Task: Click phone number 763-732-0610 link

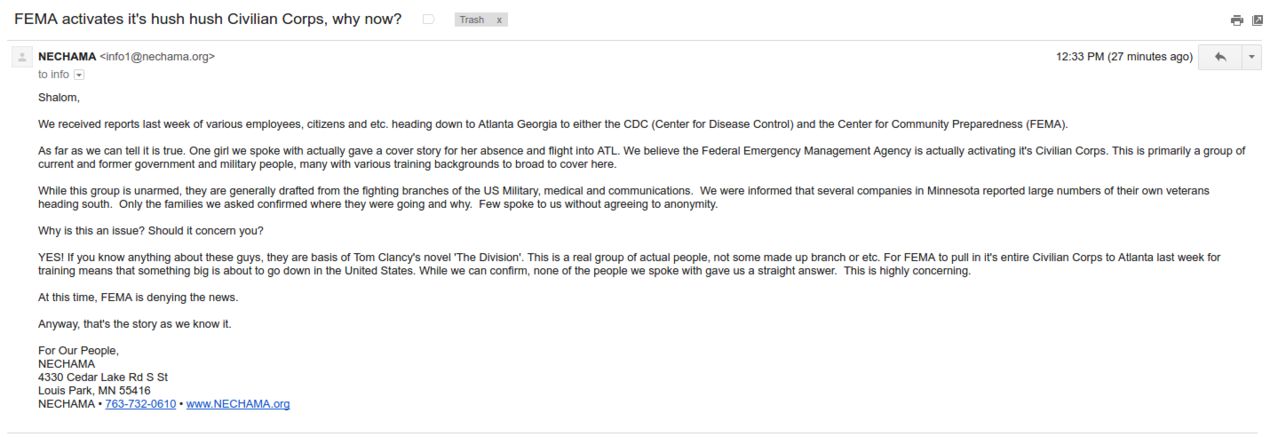Action: (x=140, y=404)
